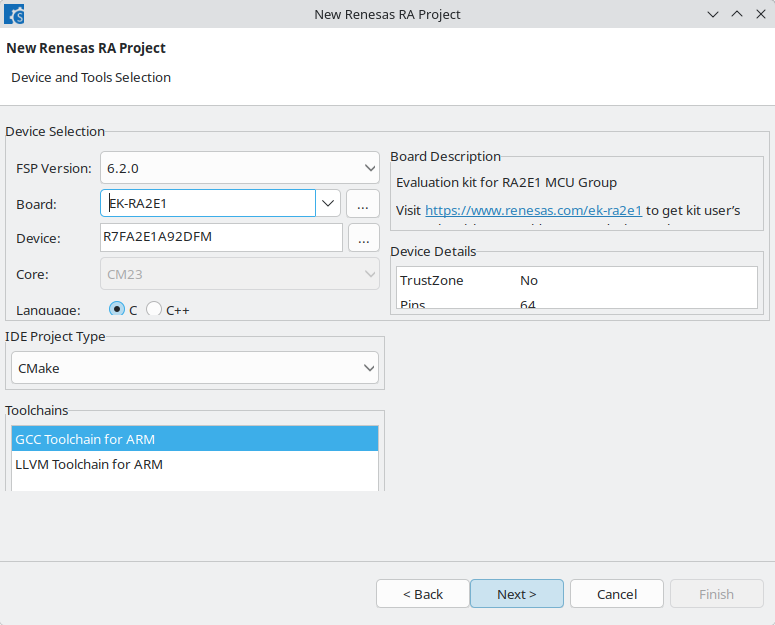The width and height of the screenshot is (775, 625).
Task: Click the Board EK-RA2E1 text field
Action: click(208, 203)
